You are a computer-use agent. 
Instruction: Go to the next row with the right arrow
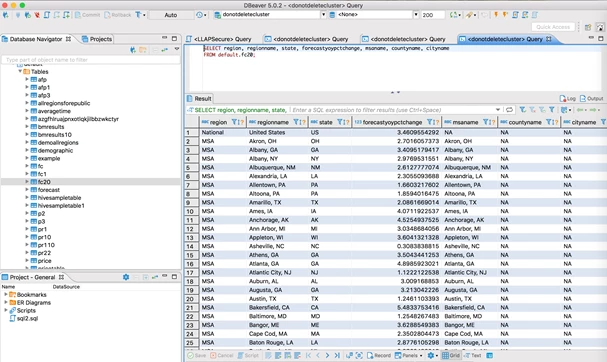click(x=328, y=355)
